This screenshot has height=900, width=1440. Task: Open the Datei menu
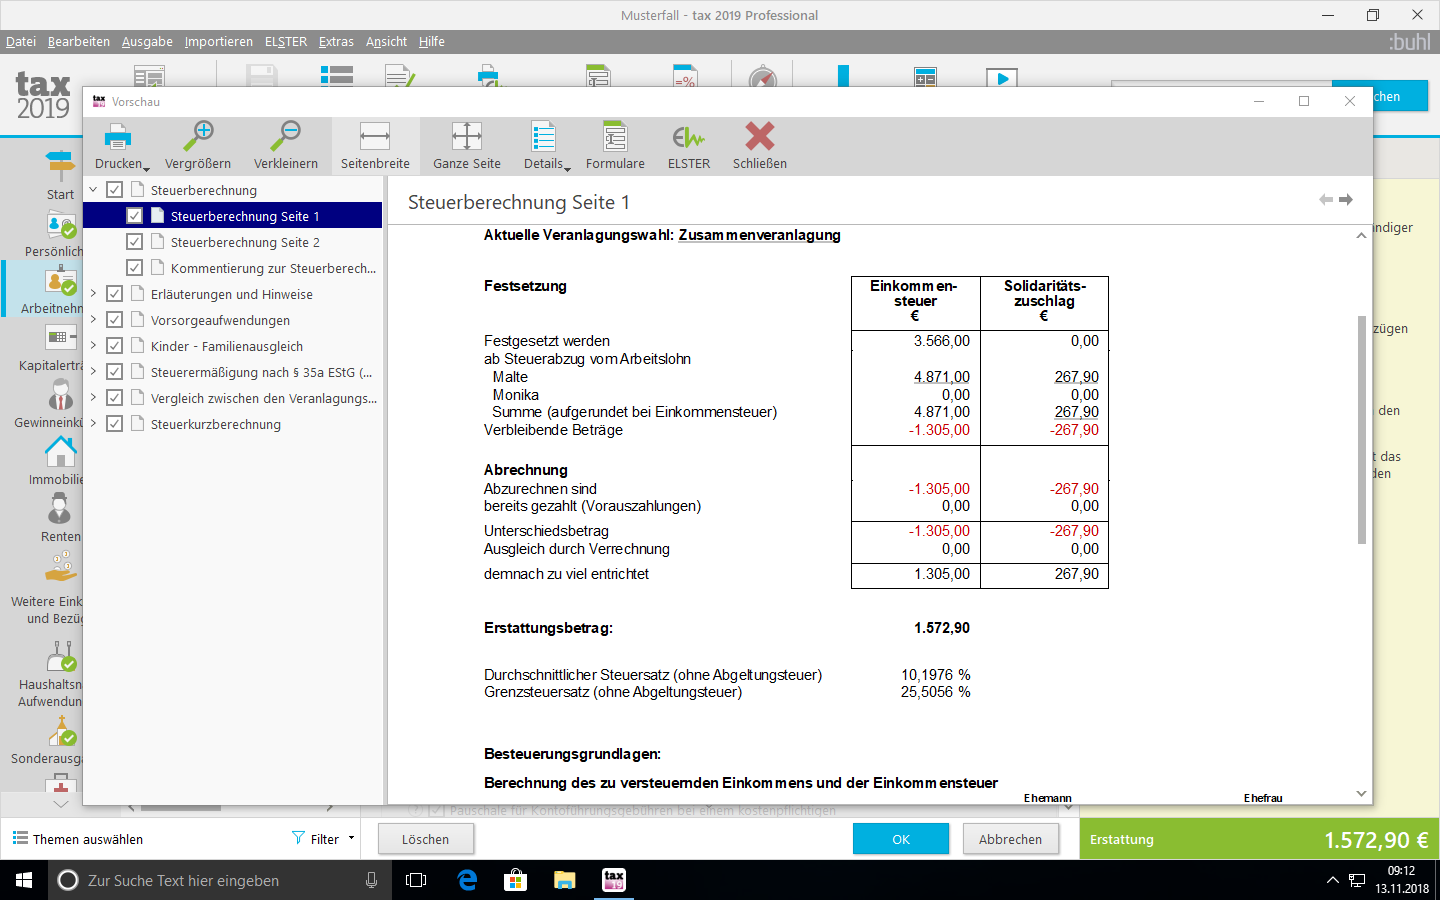(x=21, y=42)
